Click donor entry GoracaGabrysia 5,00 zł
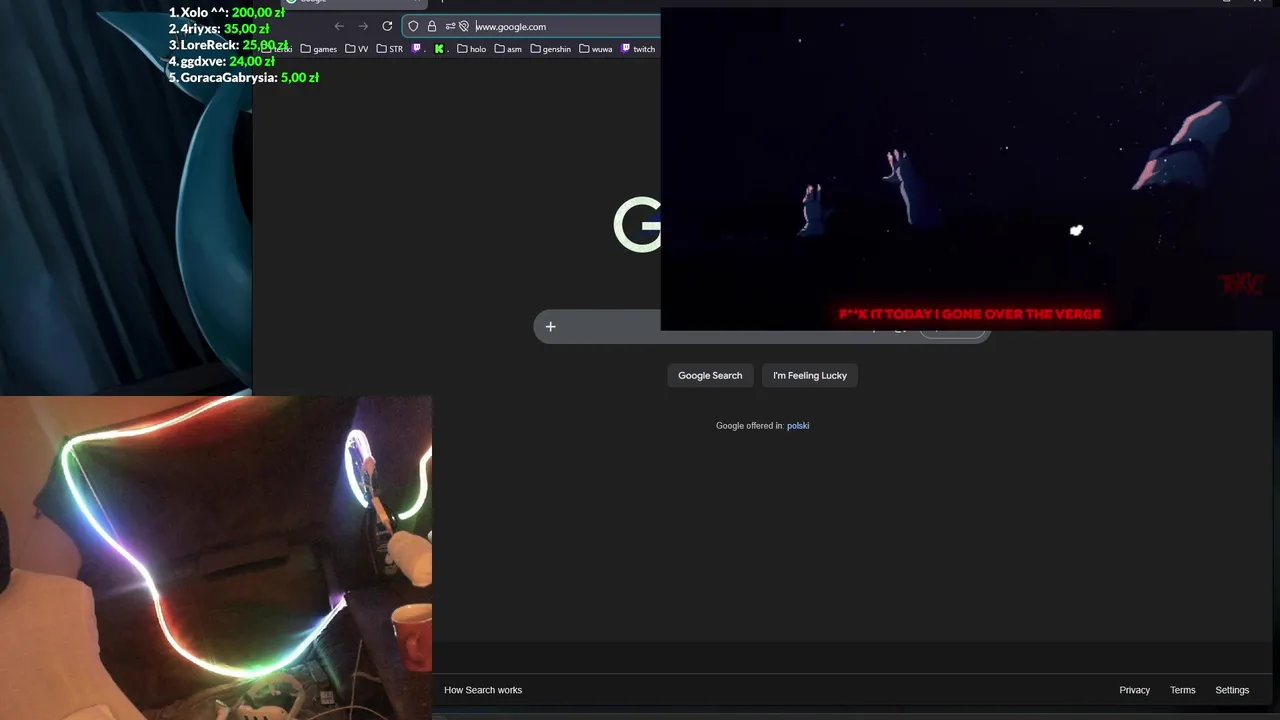 (243, 77)
